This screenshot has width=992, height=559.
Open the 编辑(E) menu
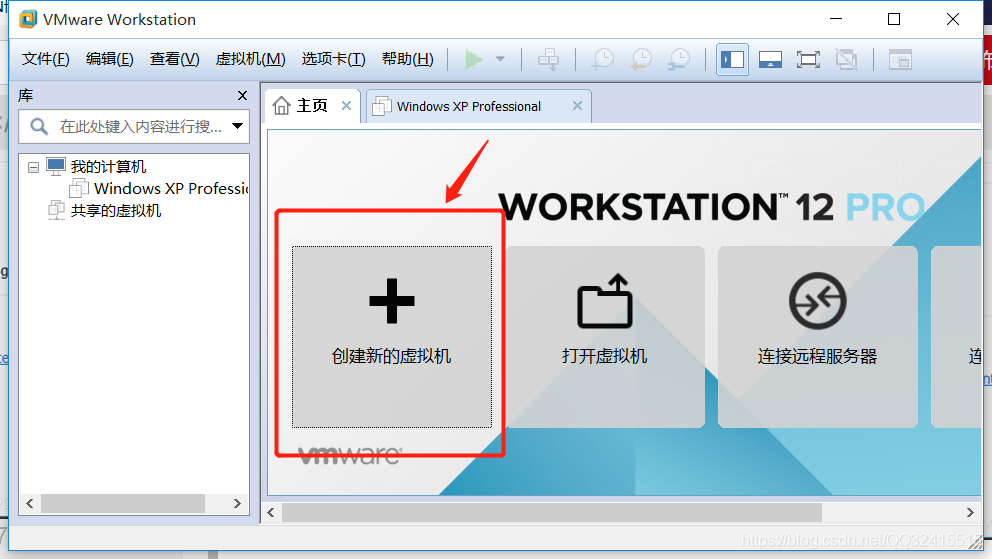109,59
